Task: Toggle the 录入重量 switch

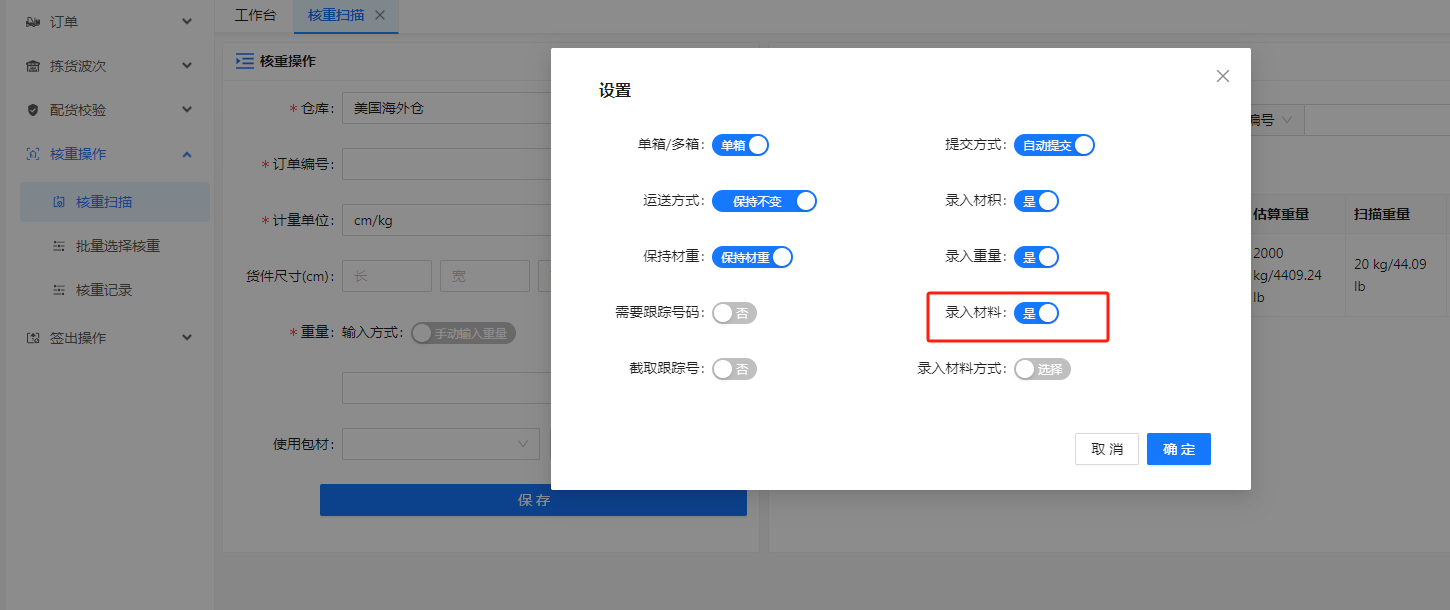Action: tap(1036, 257)
